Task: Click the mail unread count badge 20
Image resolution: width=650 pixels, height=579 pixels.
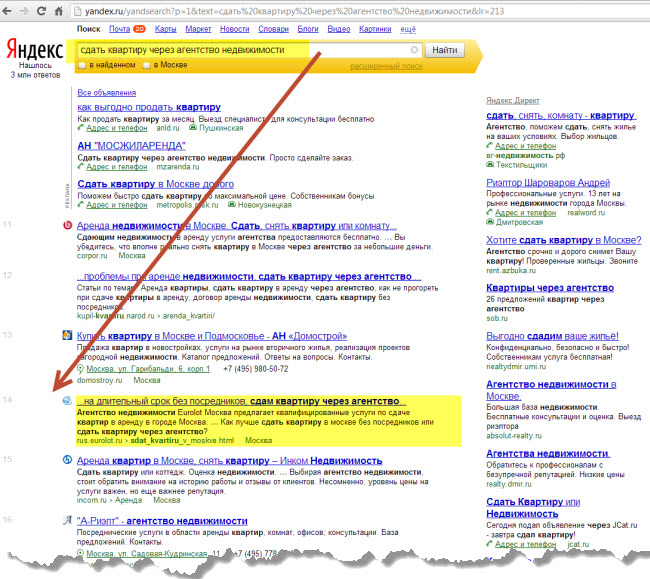Action: [139, 29]
